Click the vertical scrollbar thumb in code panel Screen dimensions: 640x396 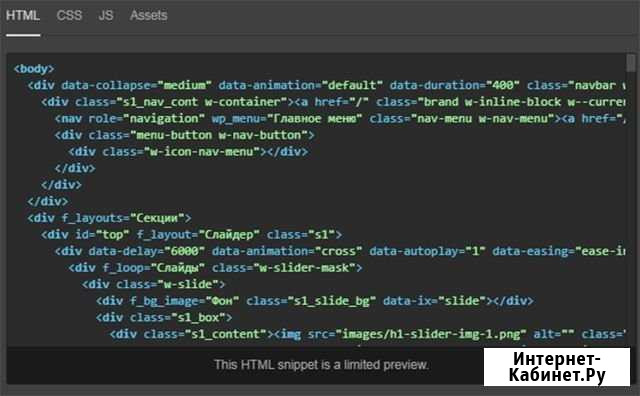[631, 63]
